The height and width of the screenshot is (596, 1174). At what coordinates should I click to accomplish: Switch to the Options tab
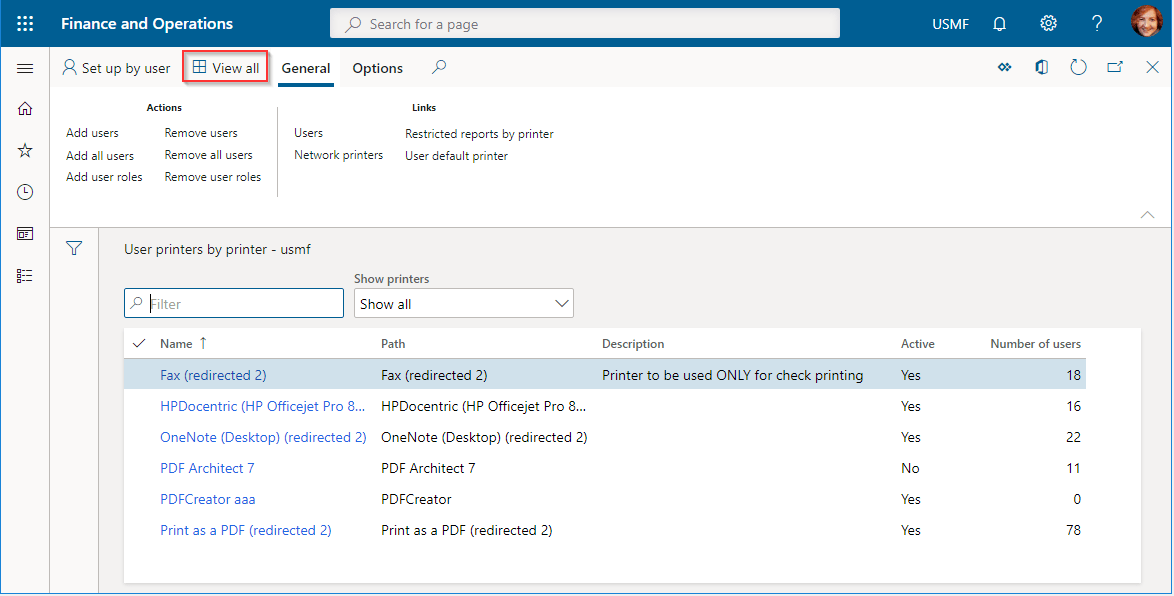[x=377, y=68]
